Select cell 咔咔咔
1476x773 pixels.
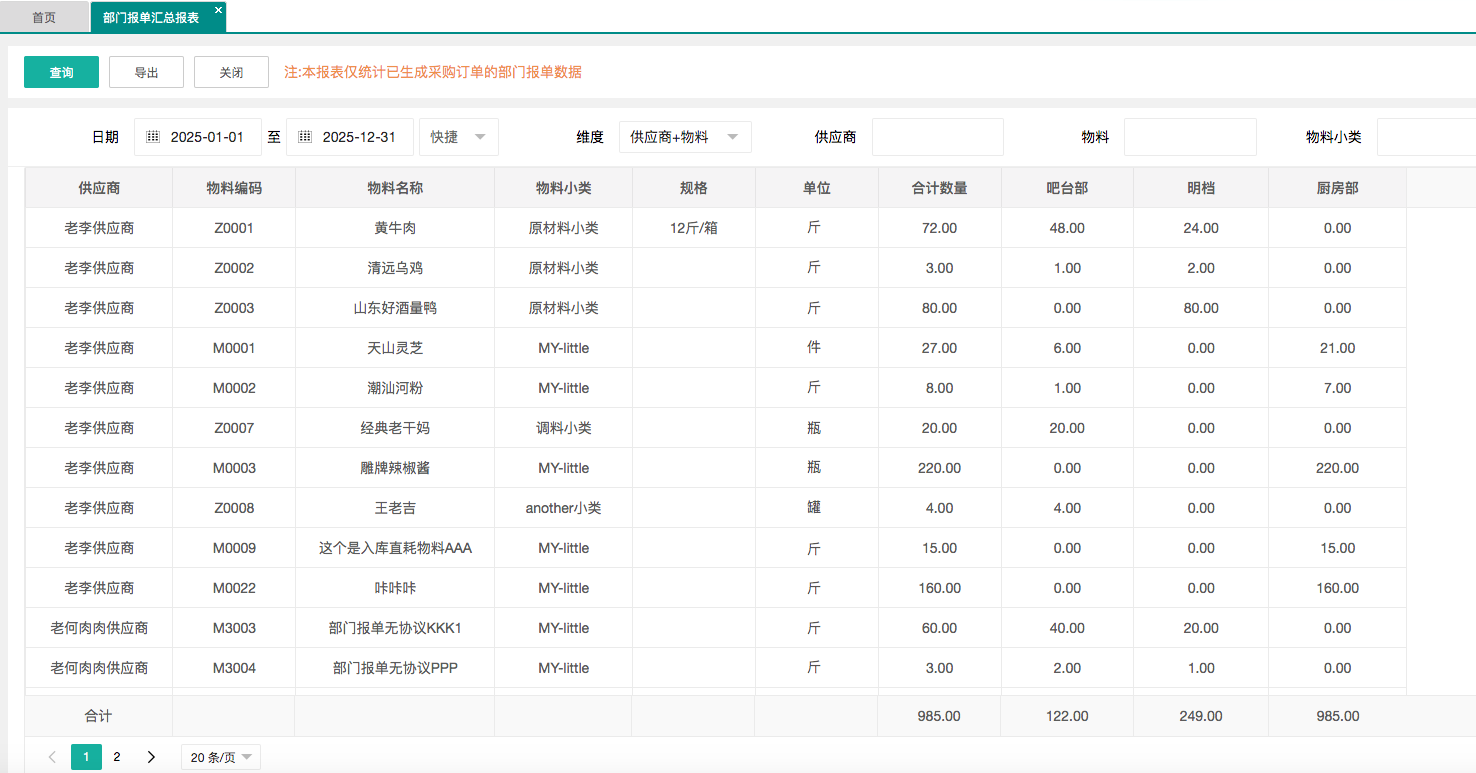[395, 588]
